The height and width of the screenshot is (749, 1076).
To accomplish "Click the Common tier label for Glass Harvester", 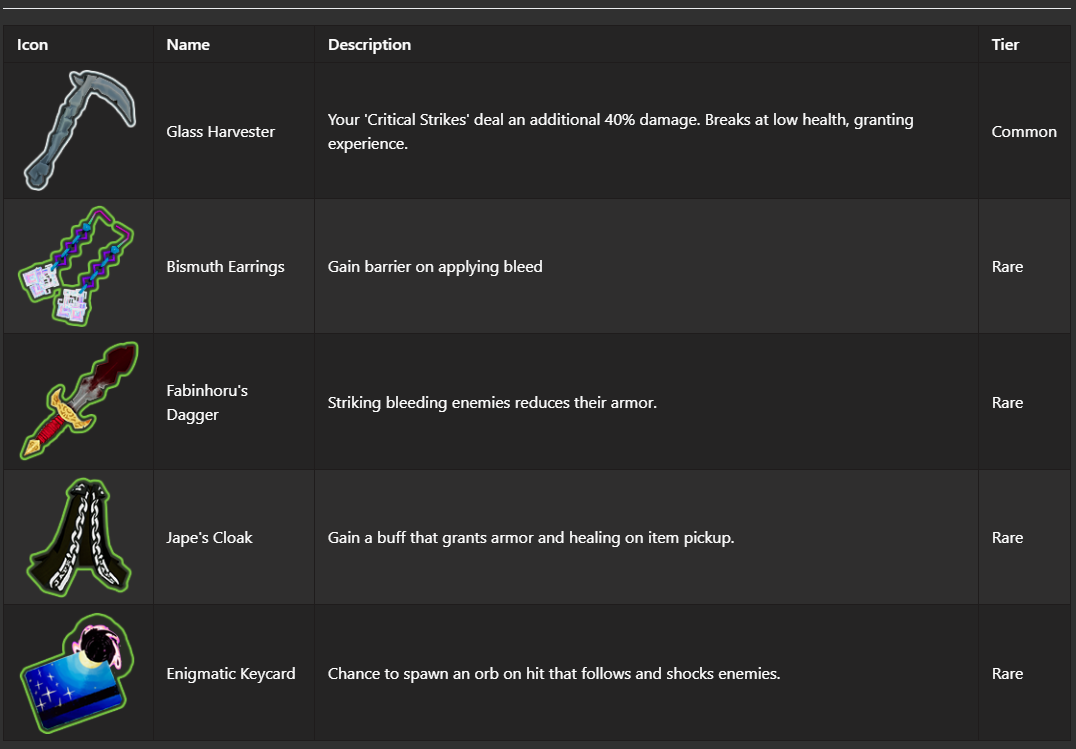I will [1024, 132].
